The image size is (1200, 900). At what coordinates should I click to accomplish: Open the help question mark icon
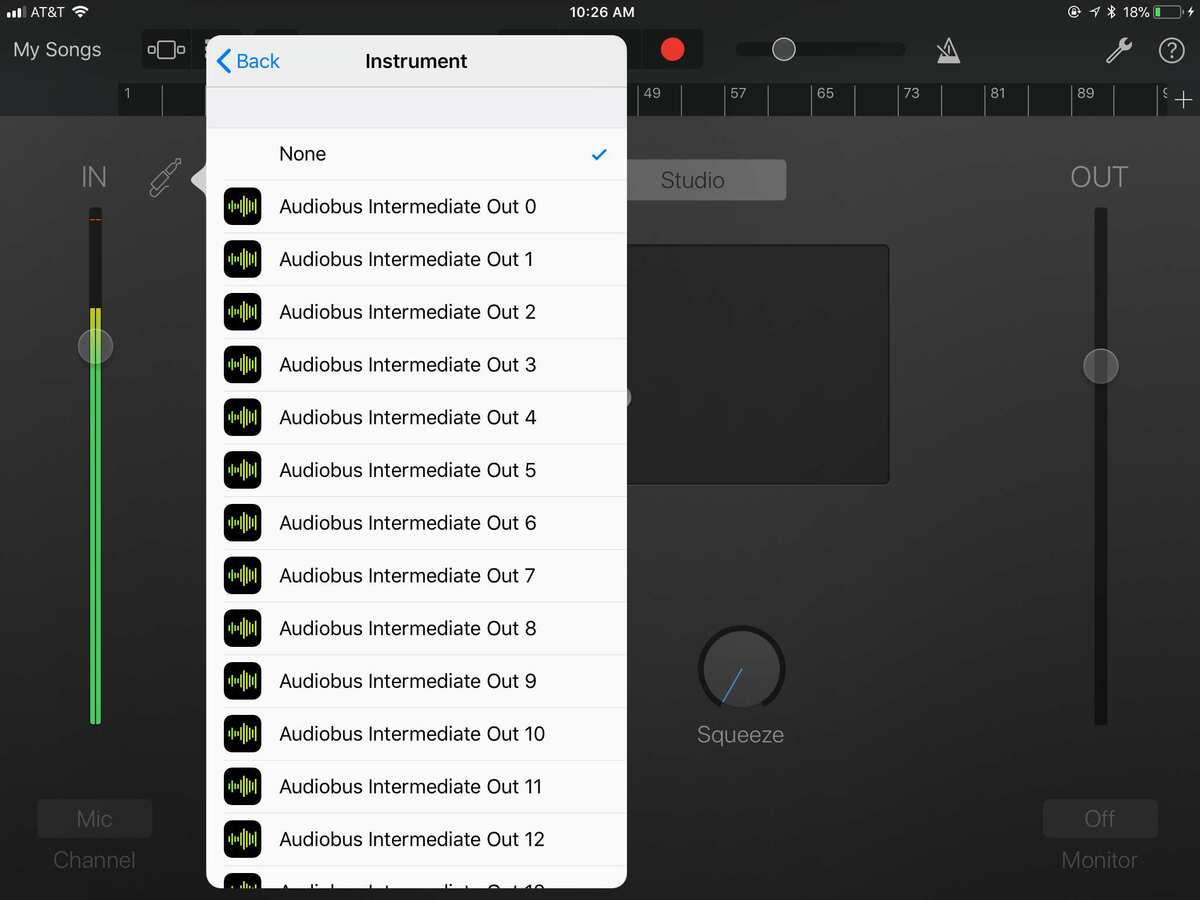(x=1171, y=50)
